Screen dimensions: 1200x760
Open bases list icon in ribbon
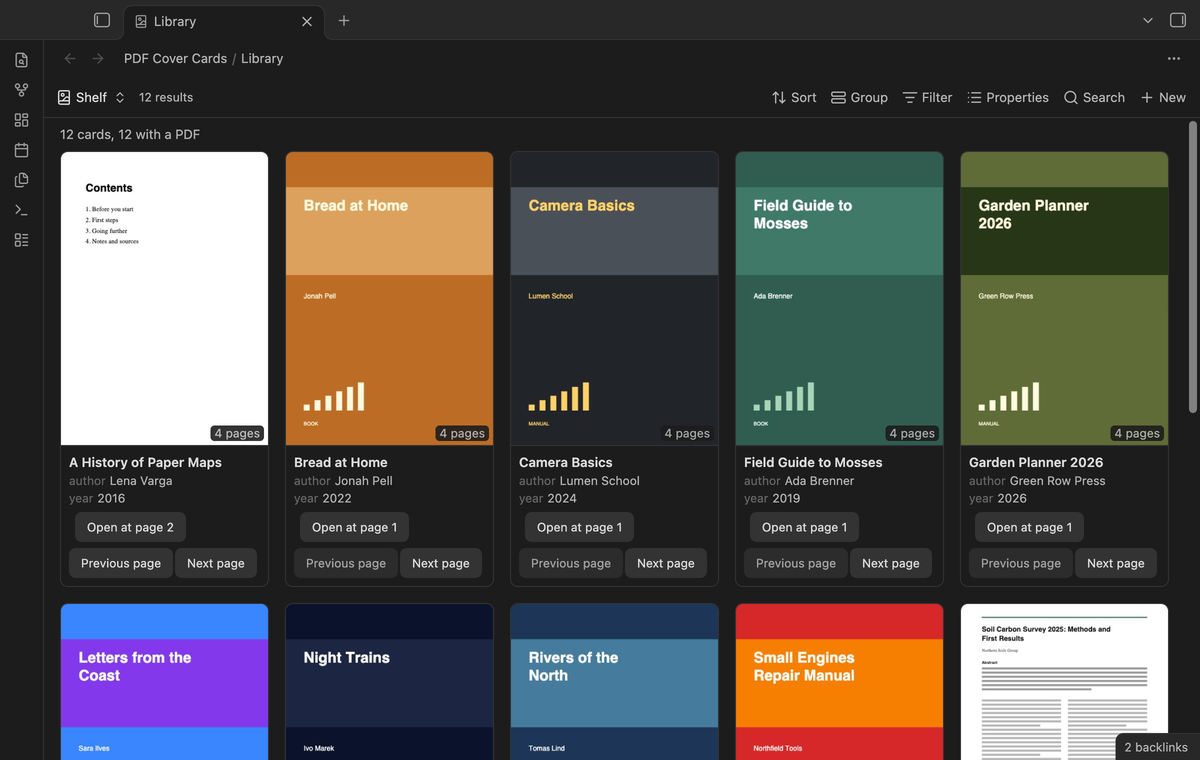tap(21, 240)
